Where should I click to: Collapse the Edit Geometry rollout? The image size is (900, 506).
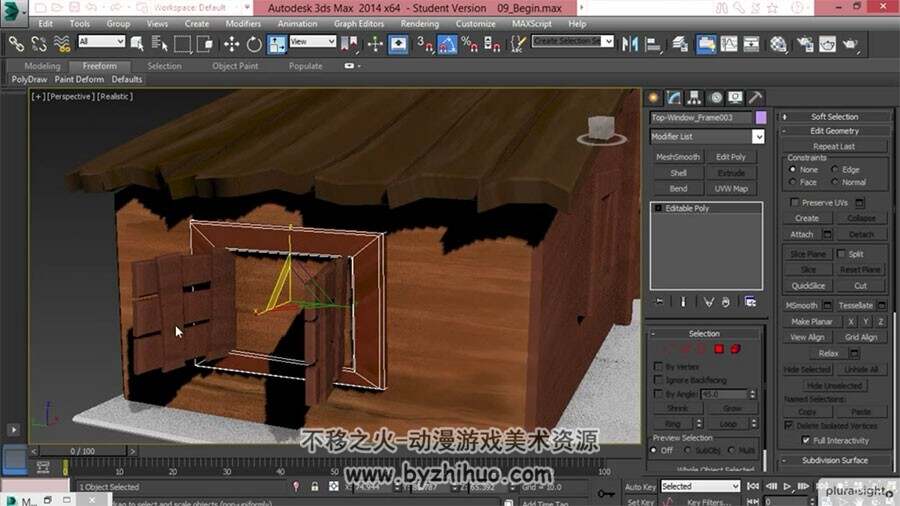(x=835, y=131)
